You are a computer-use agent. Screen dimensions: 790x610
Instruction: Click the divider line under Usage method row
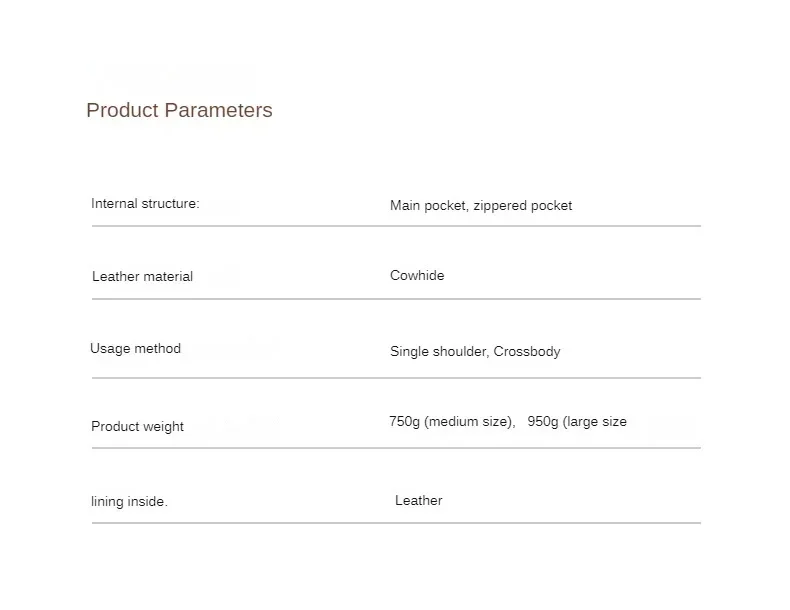[x=396, y=378]
